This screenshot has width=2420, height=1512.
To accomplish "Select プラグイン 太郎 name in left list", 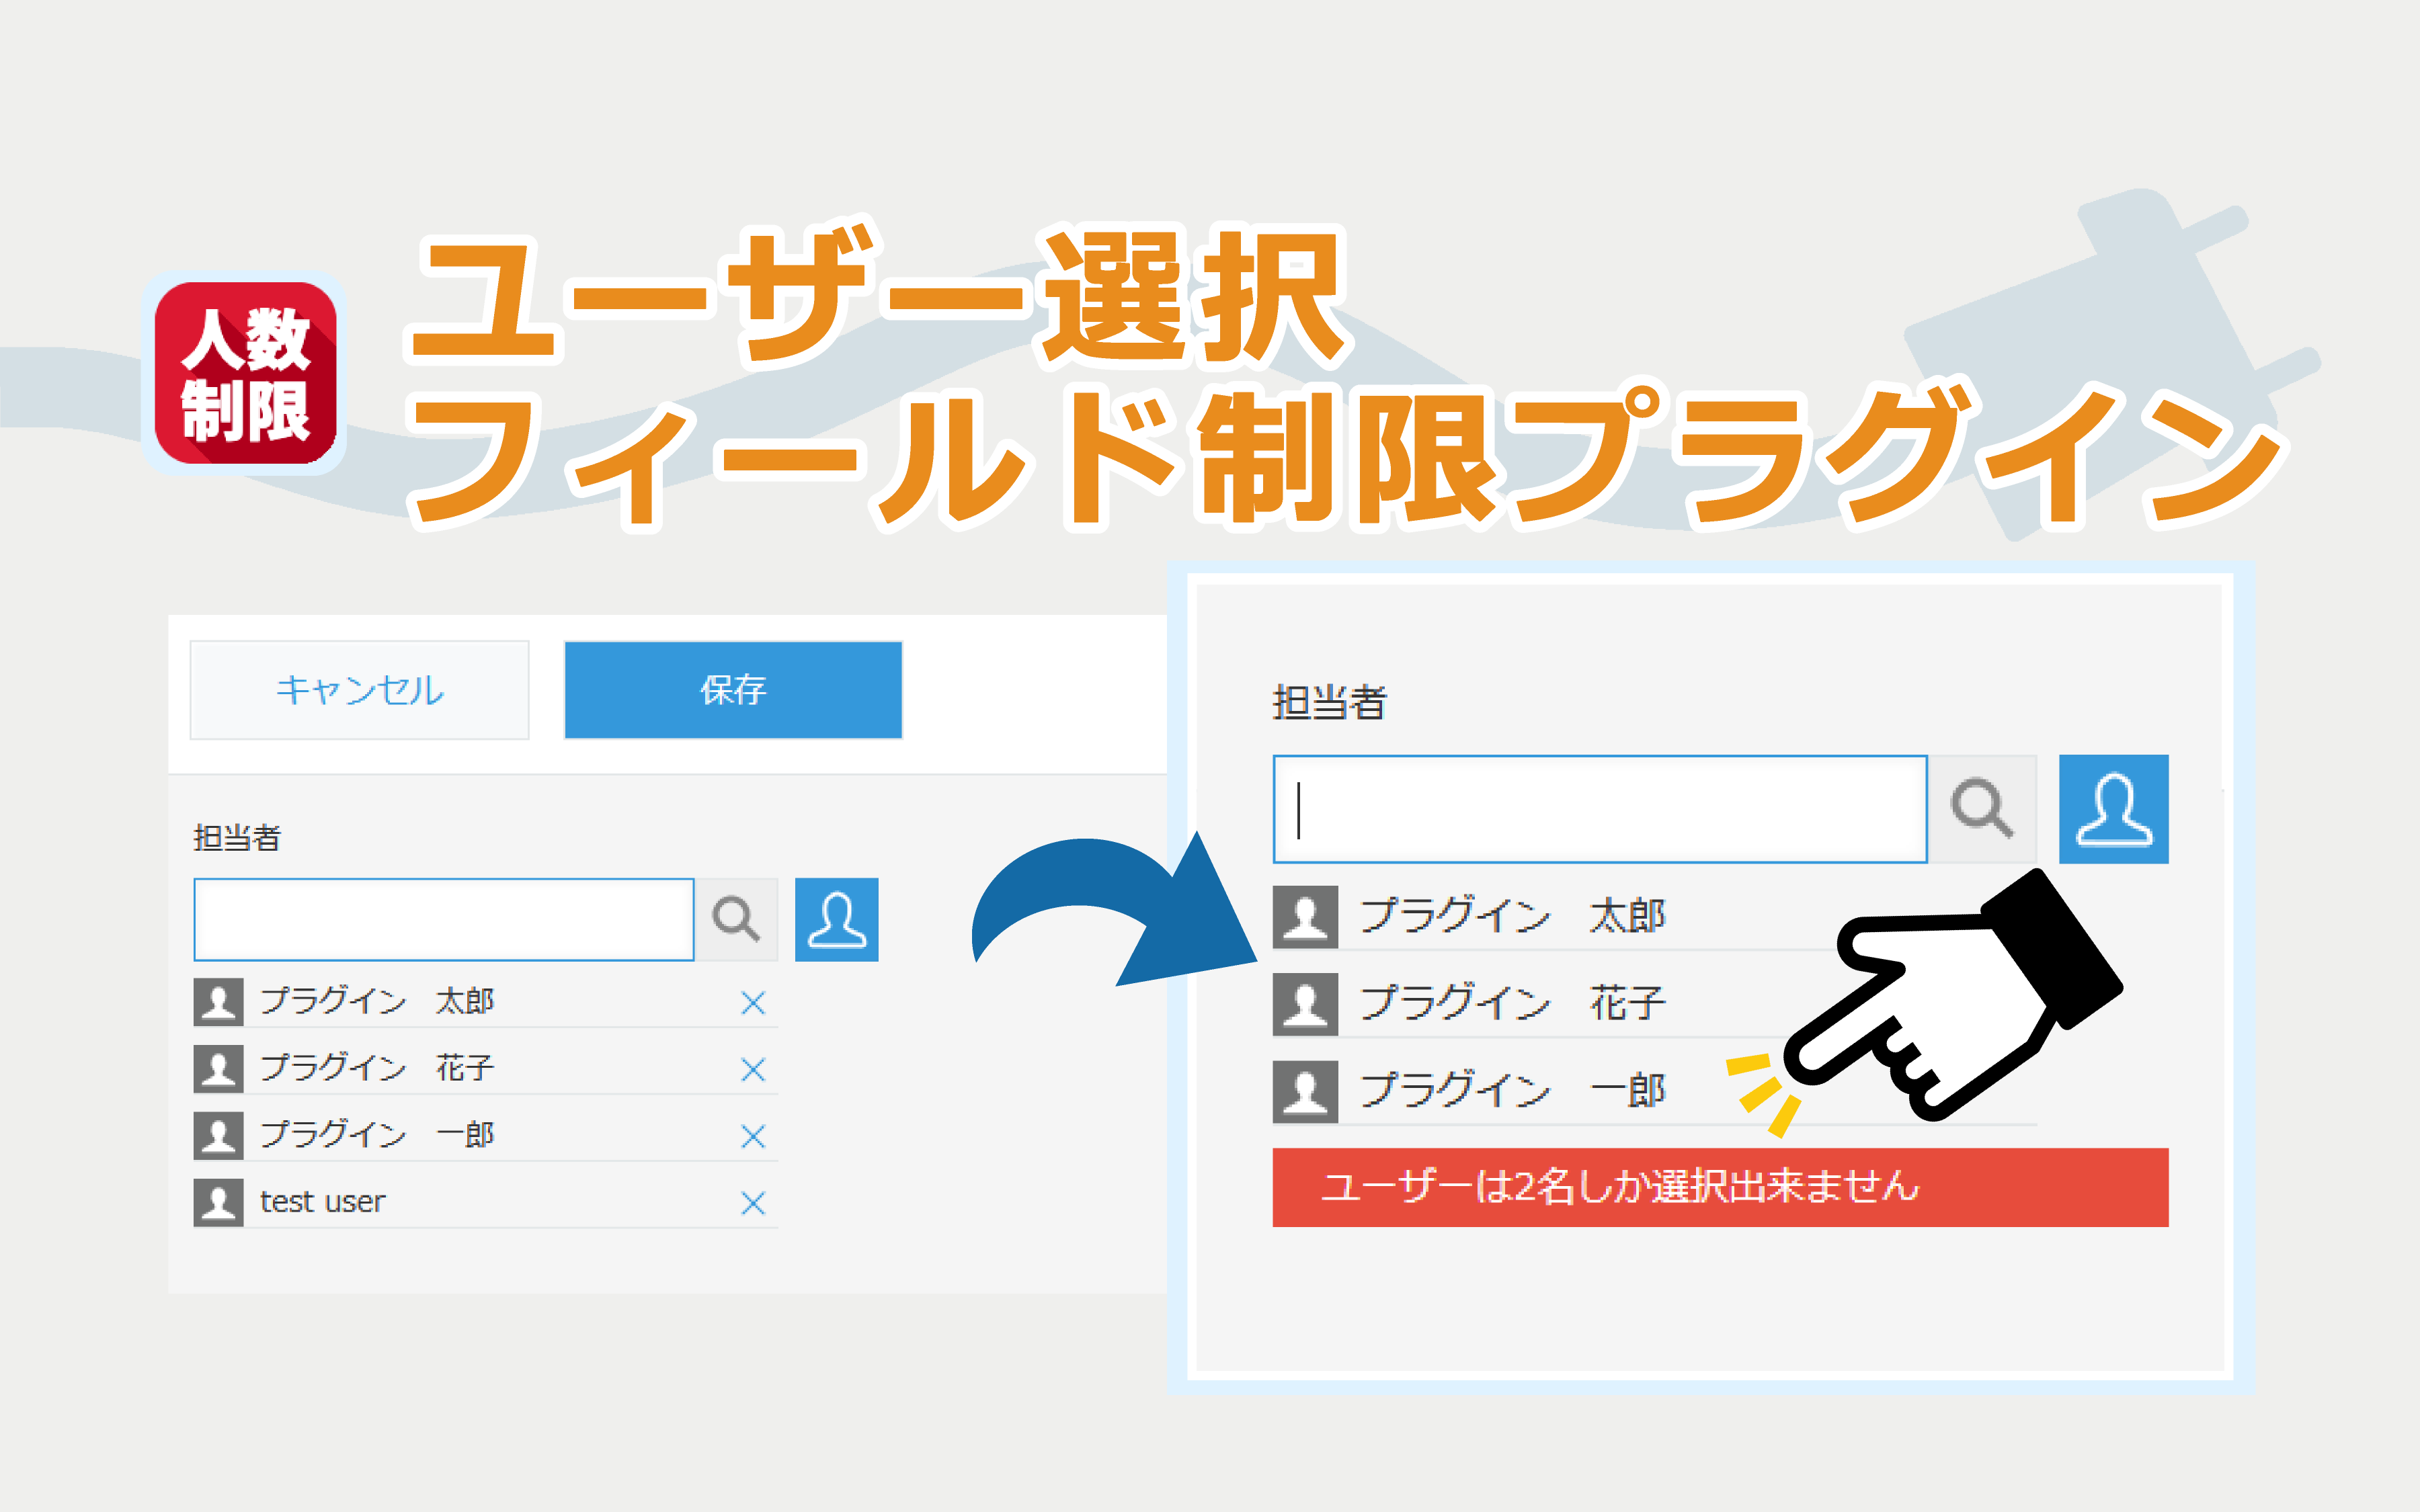I will coord(377,1001).
